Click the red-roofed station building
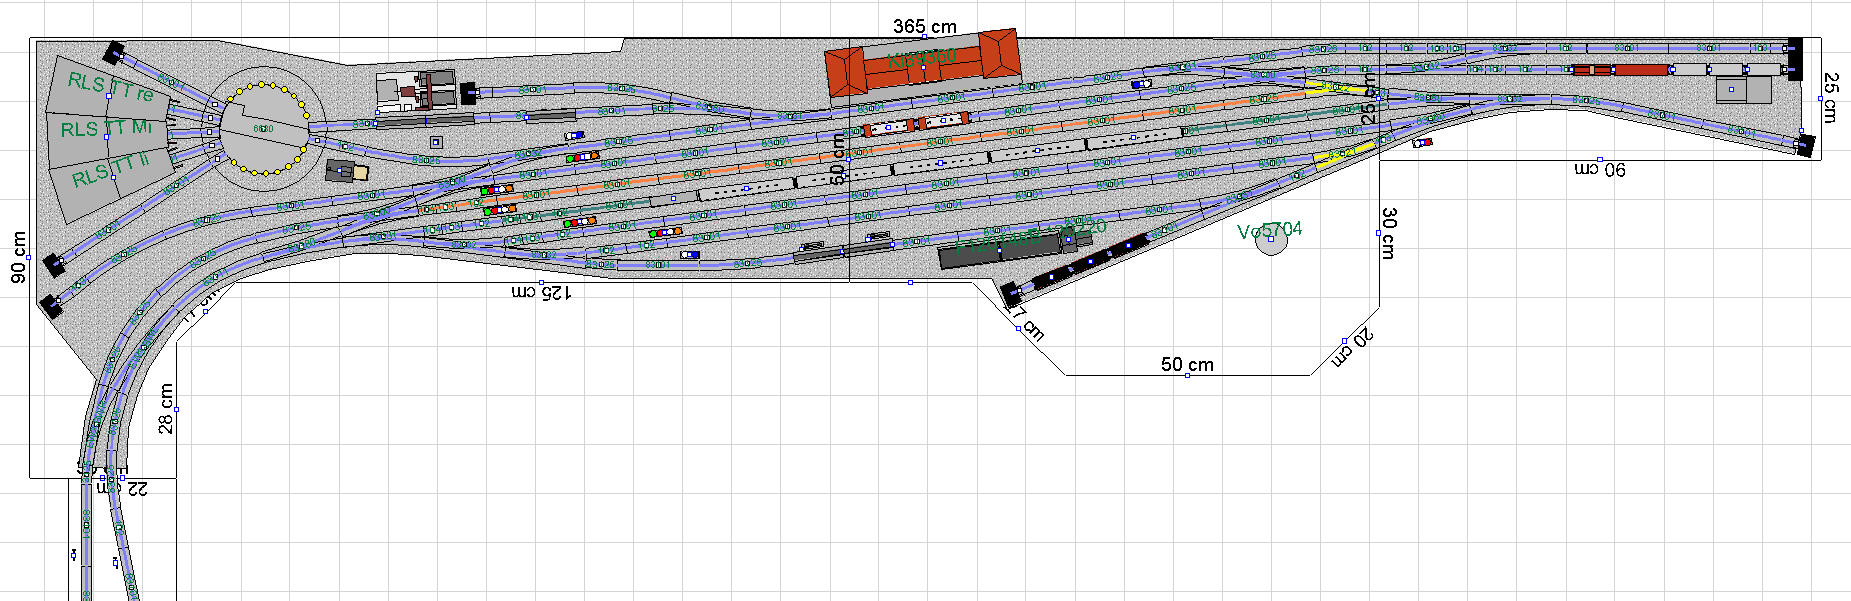 pos(922,64)
